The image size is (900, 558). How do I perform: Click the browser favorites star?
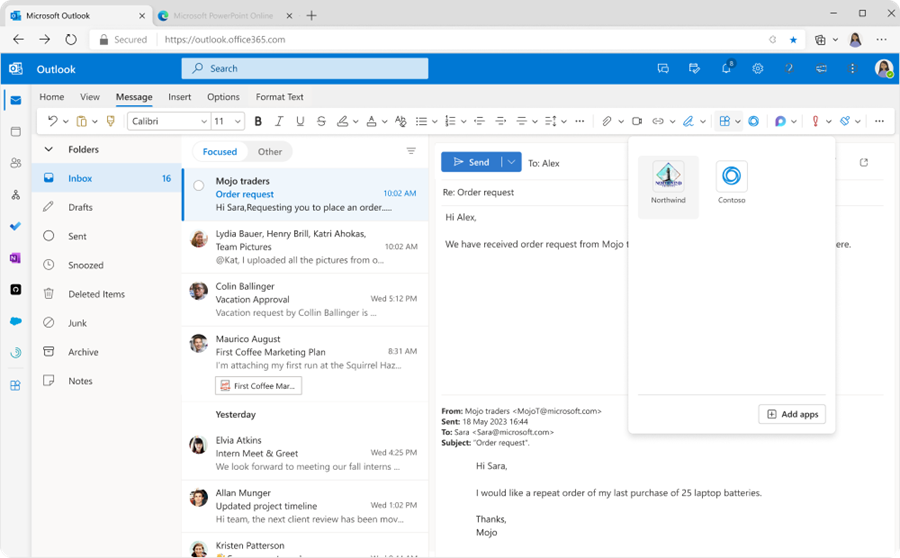pyautogui.click(x=793, y=40)
